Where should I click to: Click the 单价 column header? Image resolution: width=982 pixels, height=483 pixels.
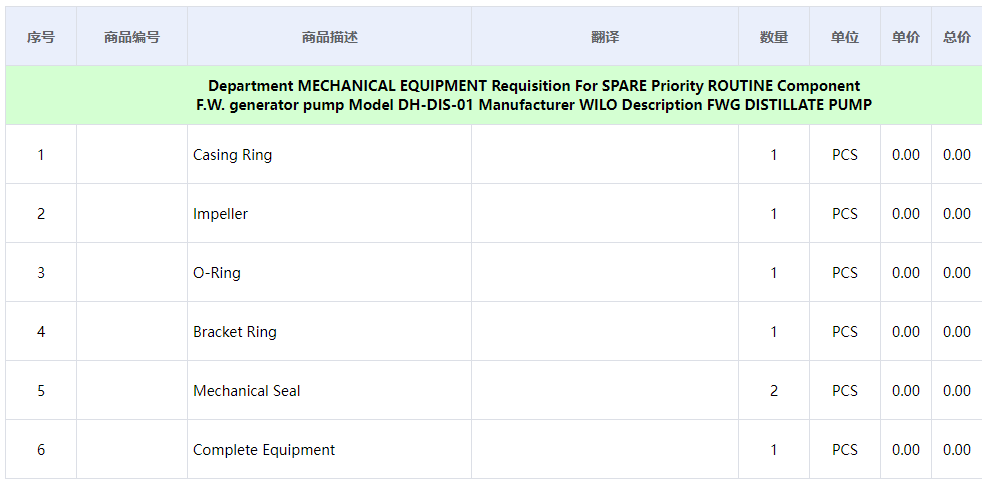coord(906,37)
